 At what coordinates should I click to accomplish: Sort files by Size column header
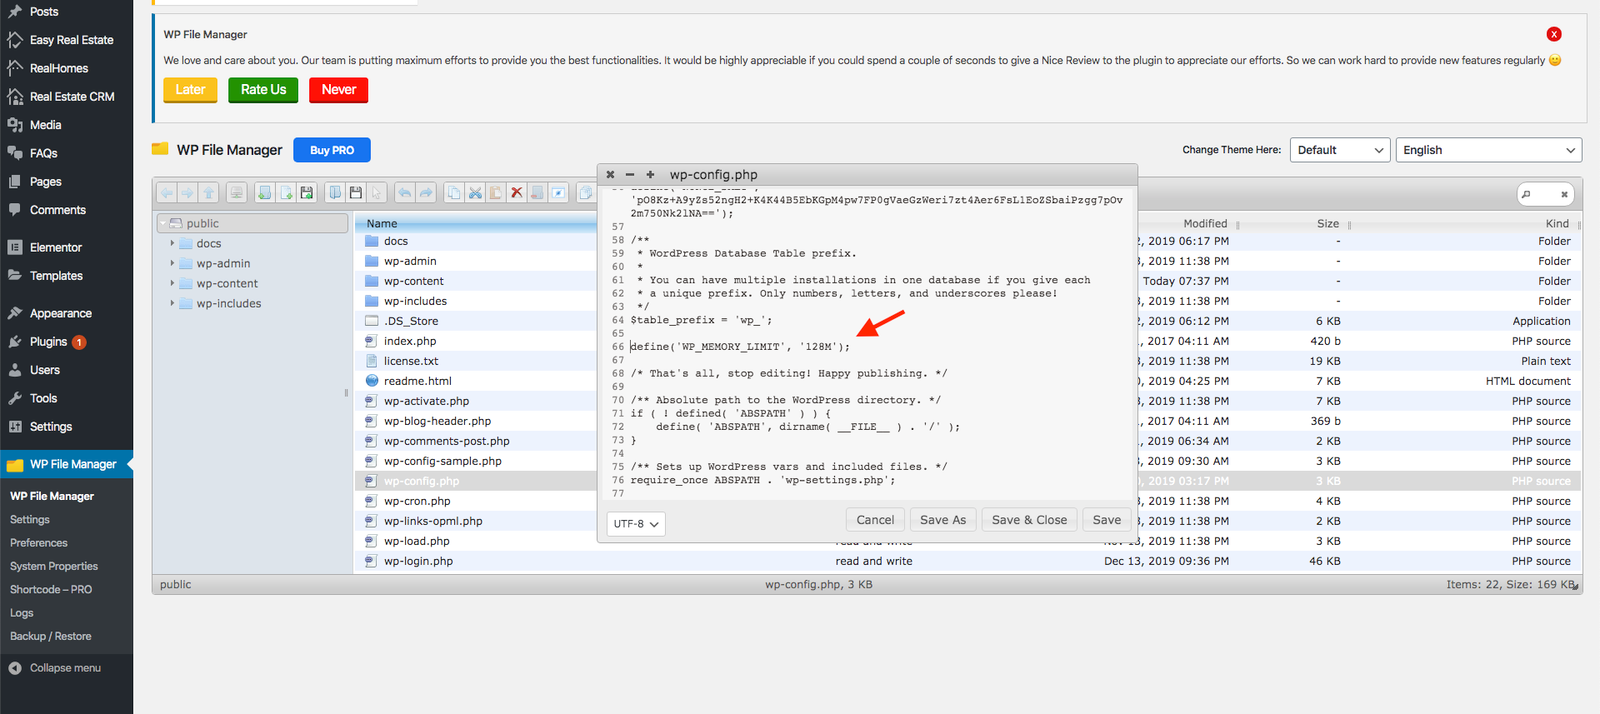(x=1328, y=224)
